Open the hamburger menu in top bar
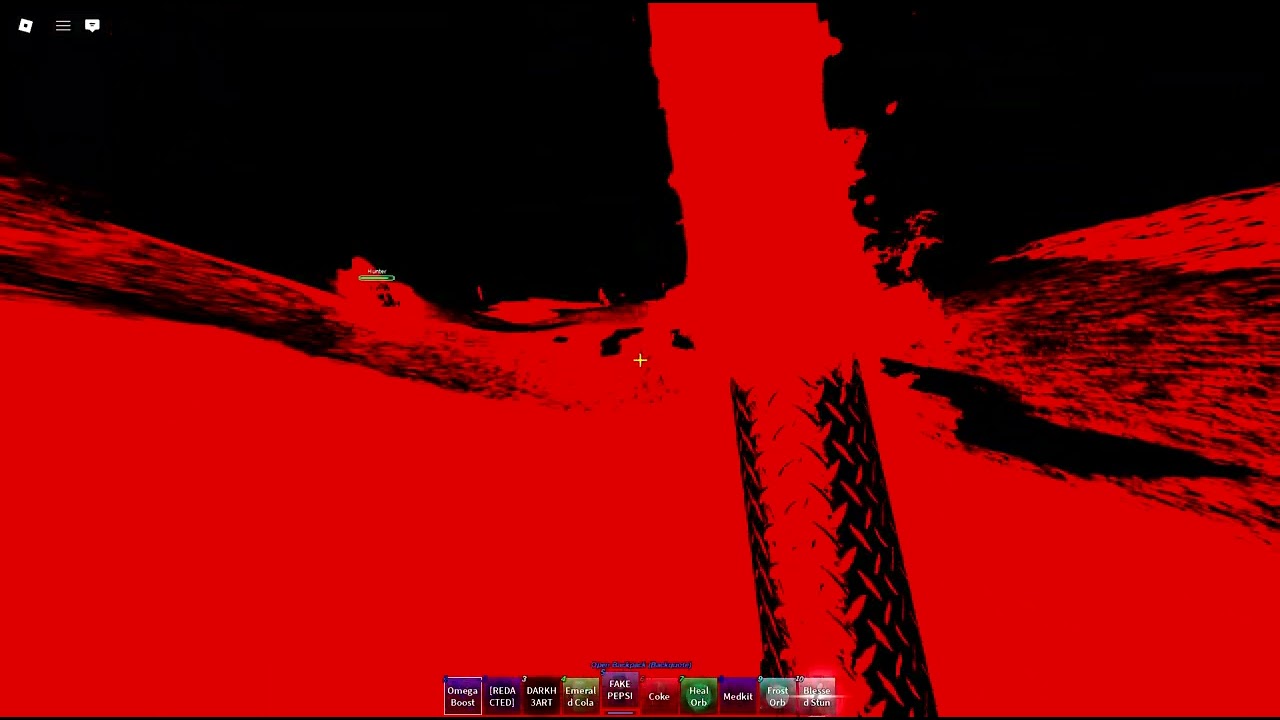 coord(63,25)
